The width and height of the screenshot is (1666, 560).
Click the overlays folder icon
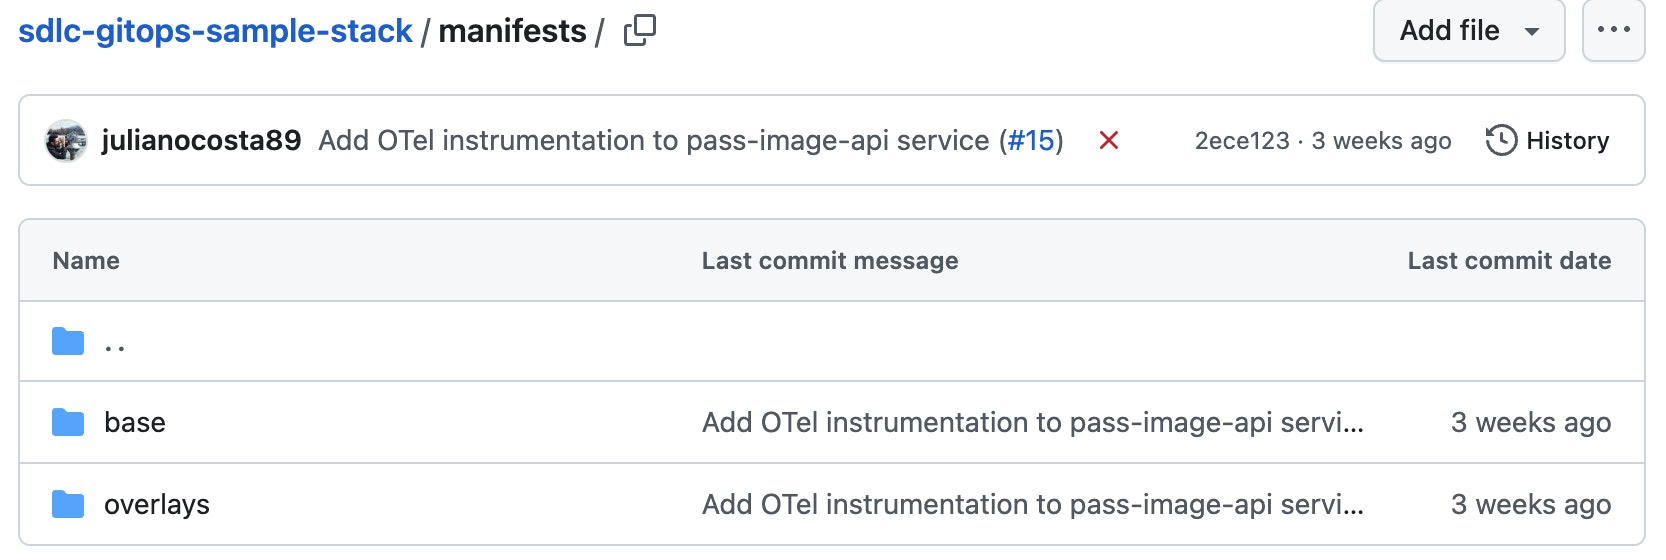coord(68,505)
